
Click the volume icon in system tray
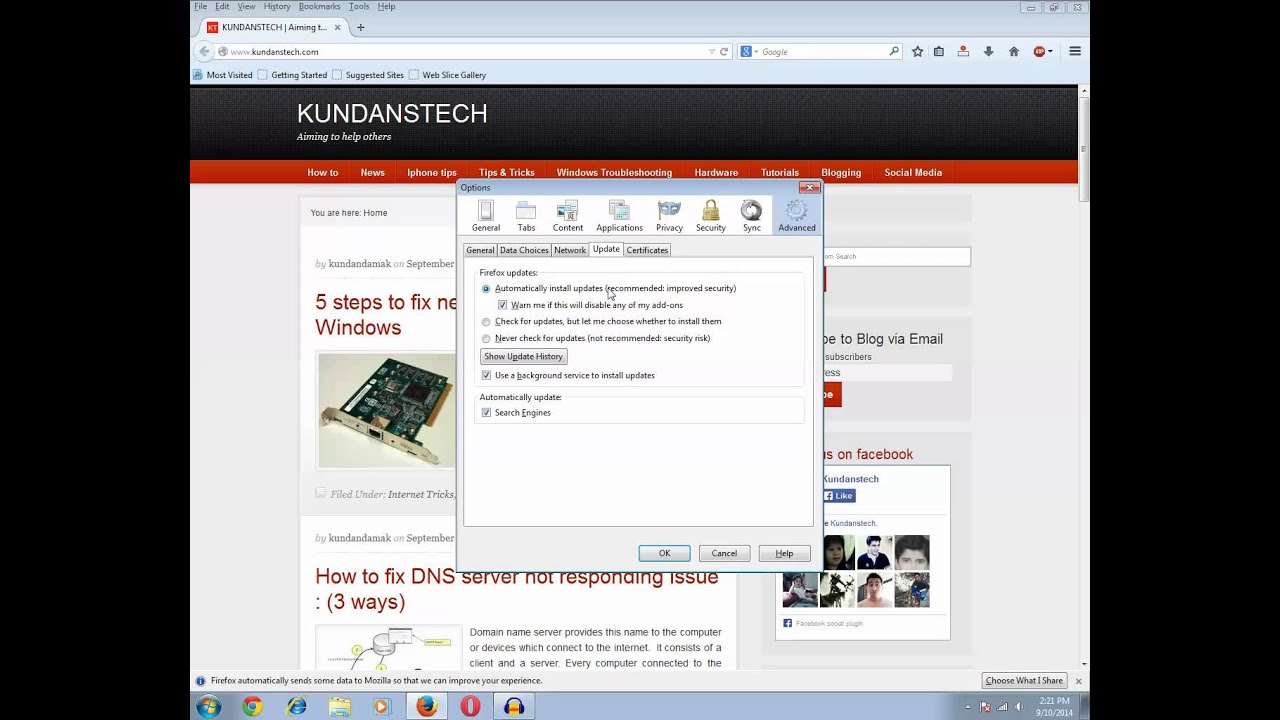coord(1019,707)
